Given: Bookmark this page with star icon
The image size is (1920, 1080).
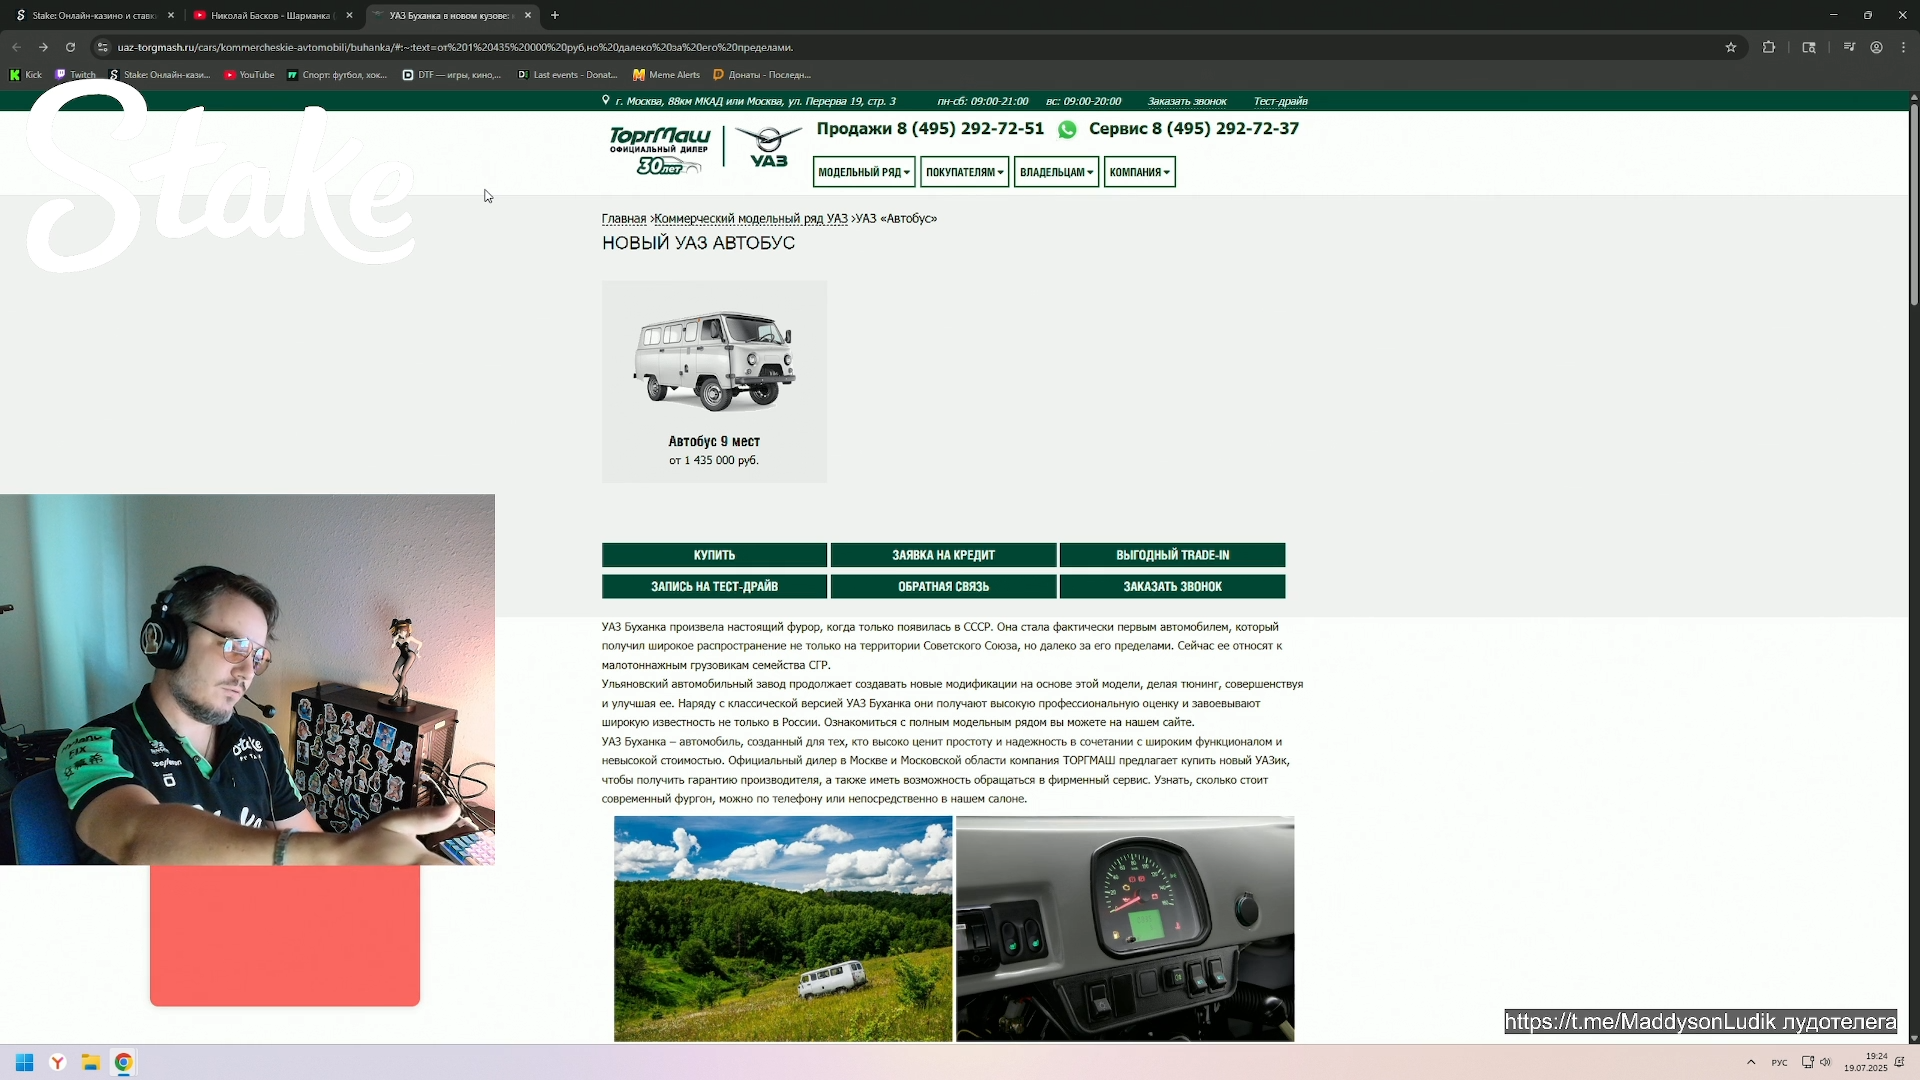Looking at the screenshot, I should pos(1731,47).
